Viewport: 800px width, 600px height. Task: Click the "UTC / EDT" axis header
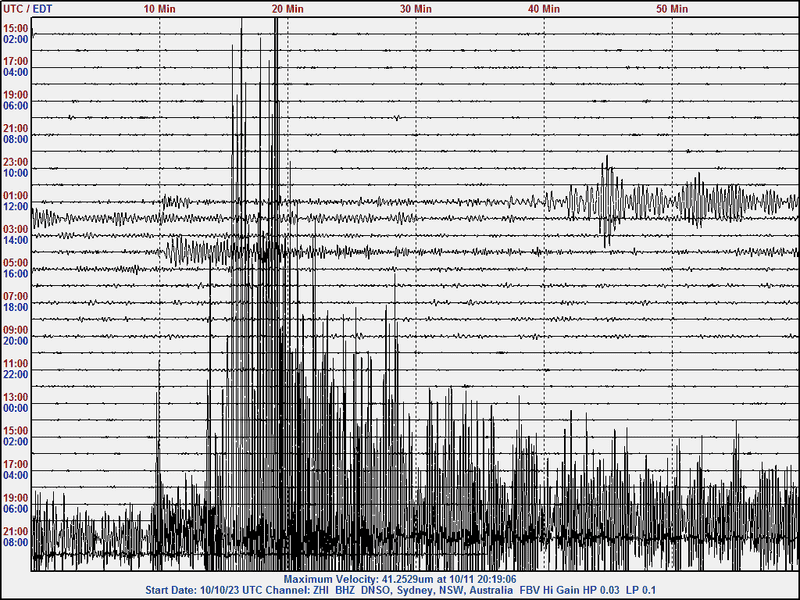pos(28,9)
